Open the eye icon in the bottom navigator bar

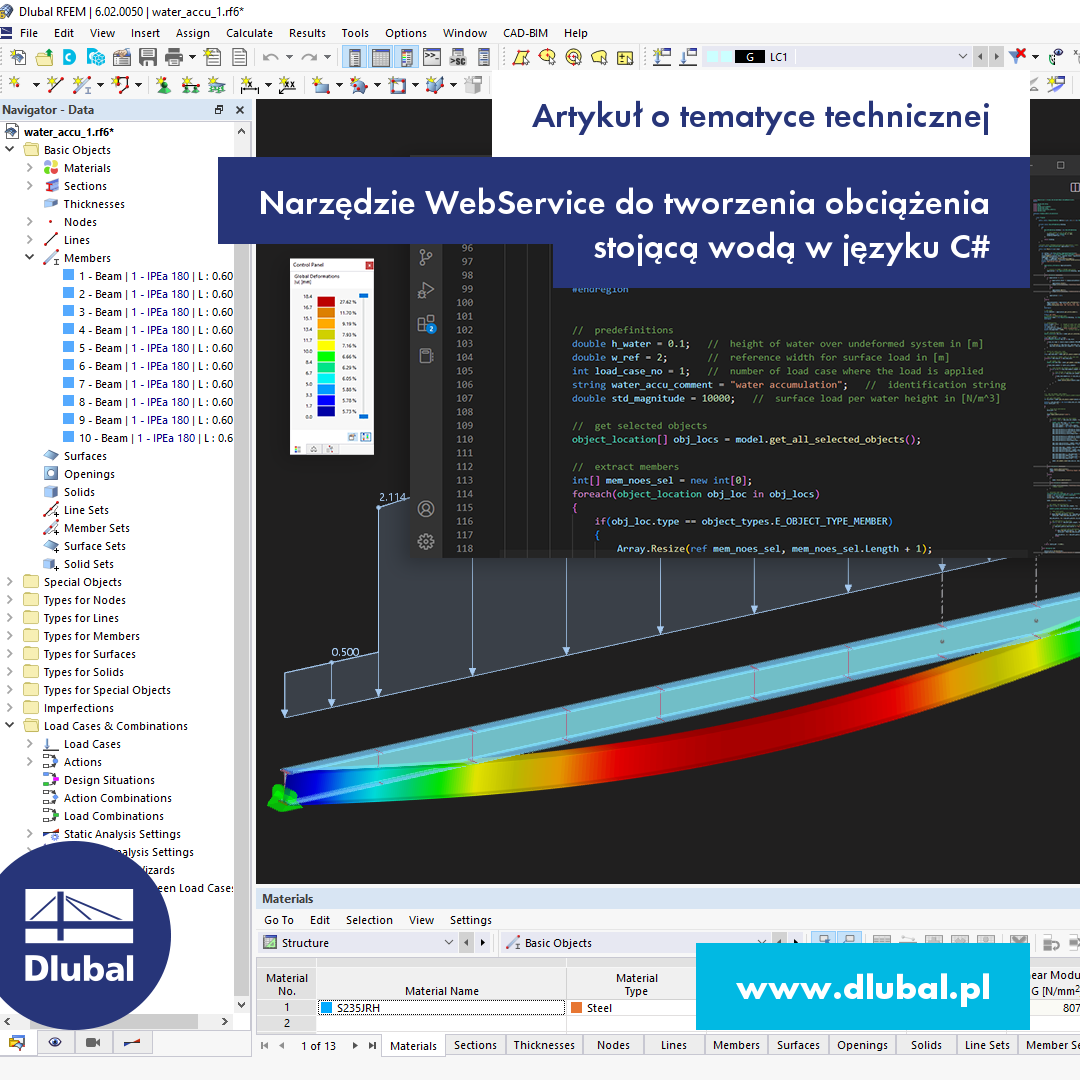tap(56, 1042)
